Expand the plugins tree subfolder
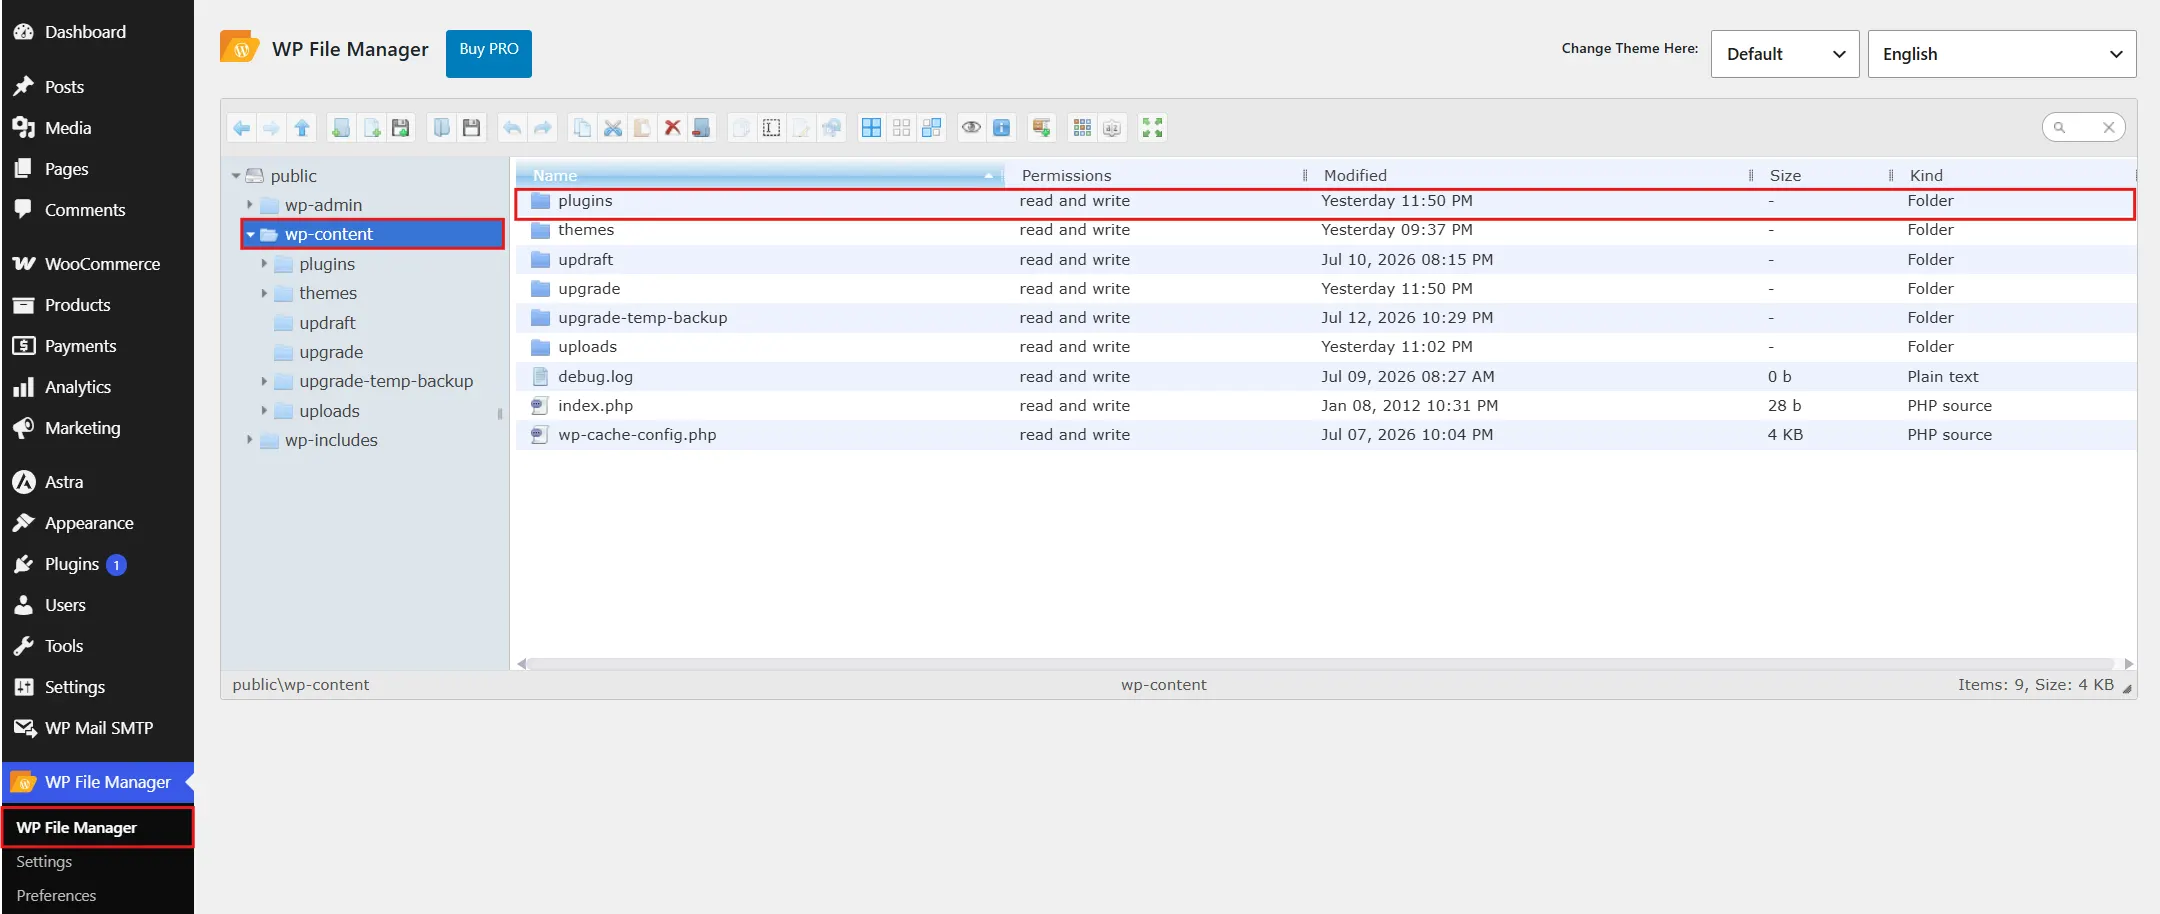The width and height of the screenshot is (2160, 914). (x=264, y=264)
